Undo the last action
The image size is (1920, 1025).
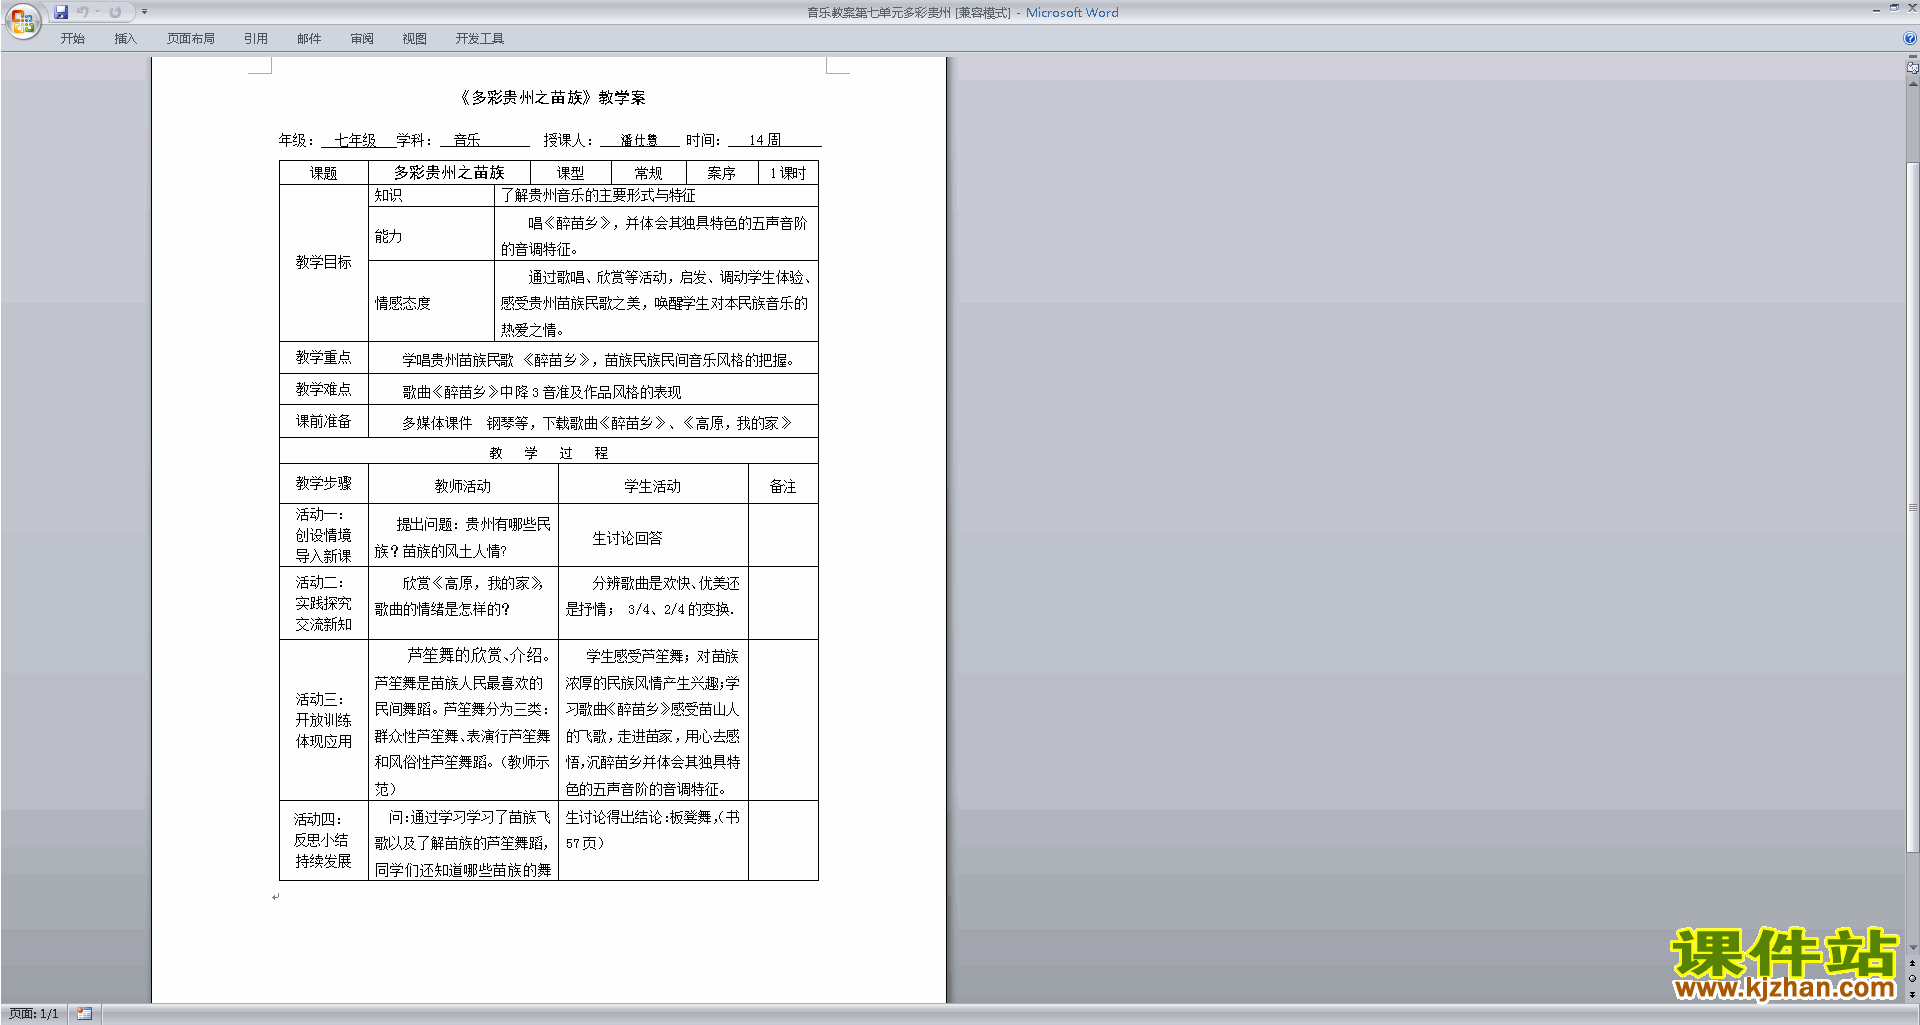(x=82, y=12)
